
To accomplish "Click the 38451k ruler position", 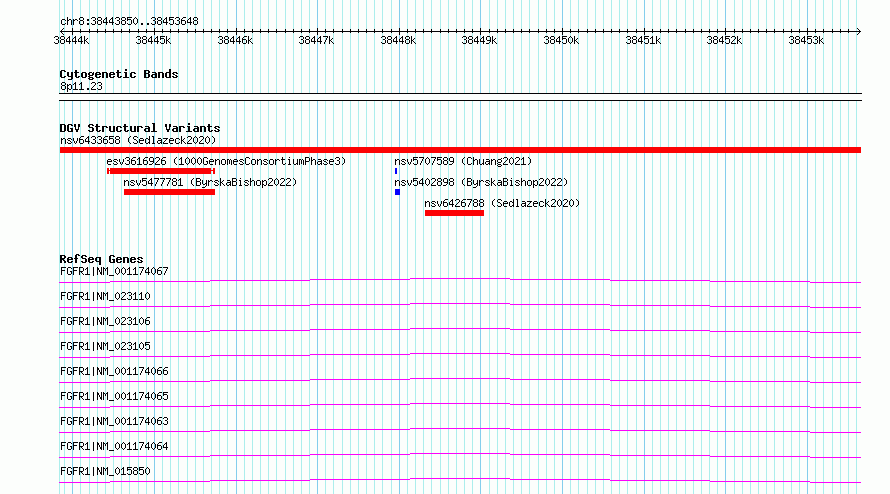I will click(x=643, y=40).
